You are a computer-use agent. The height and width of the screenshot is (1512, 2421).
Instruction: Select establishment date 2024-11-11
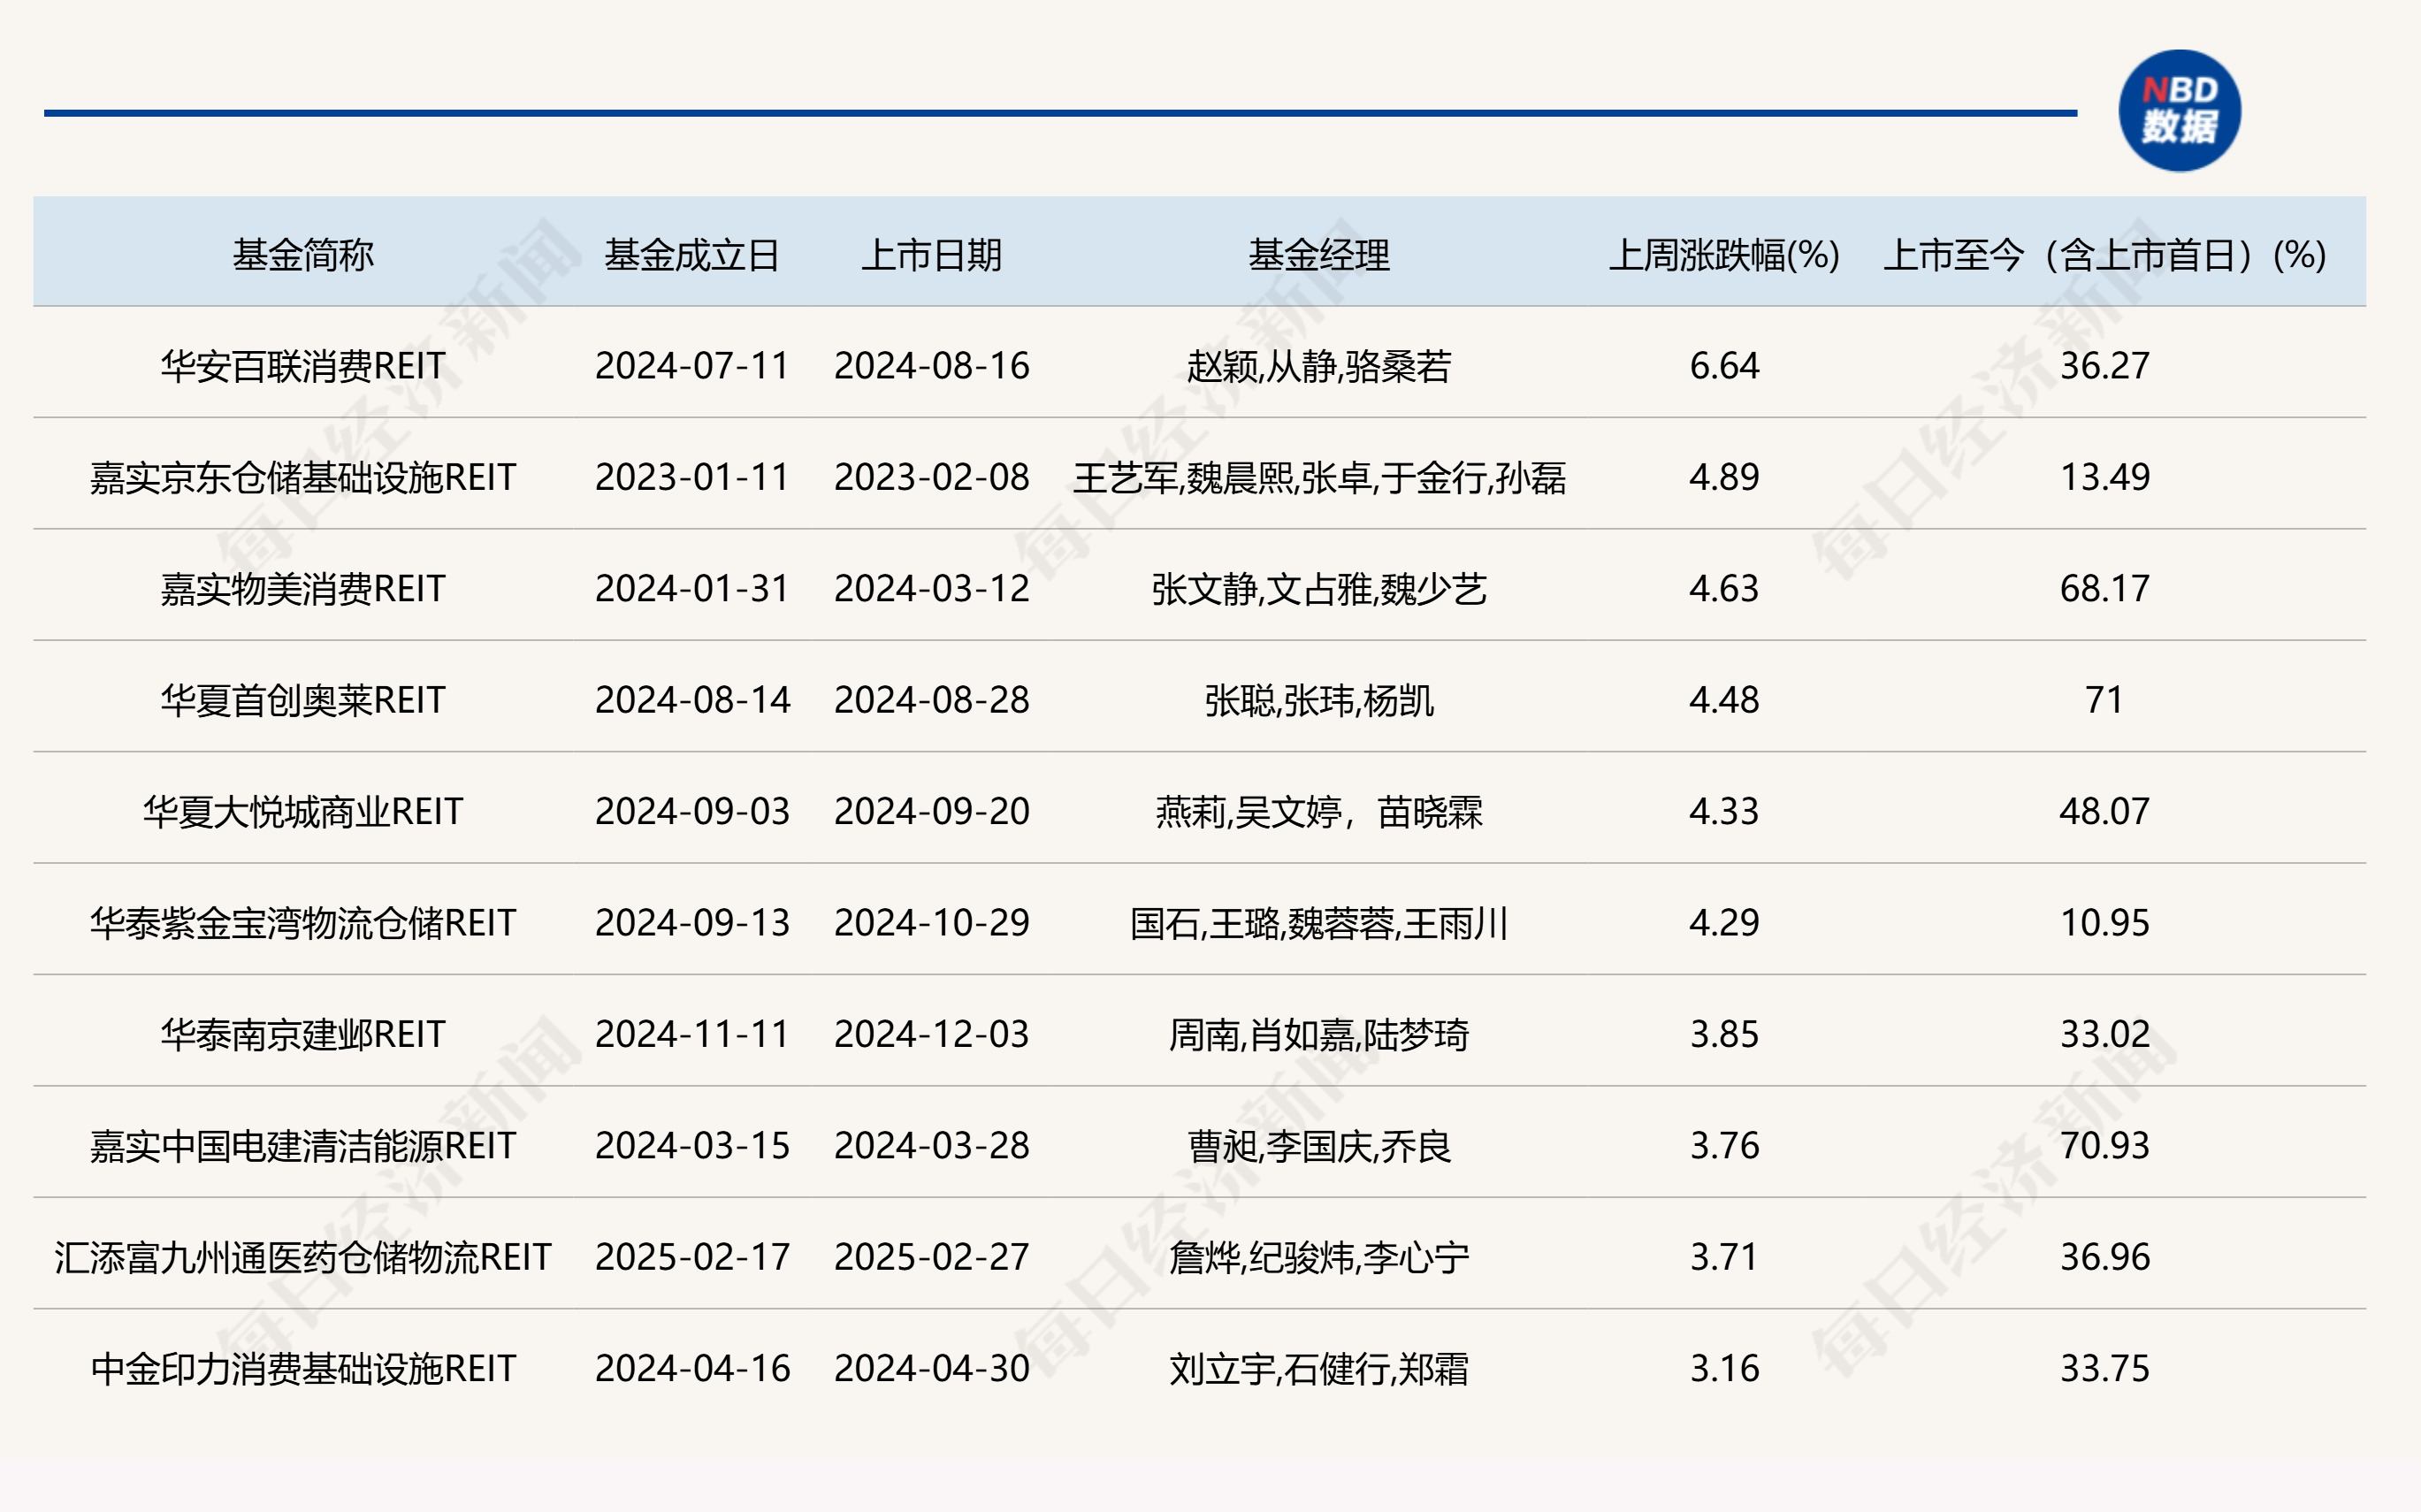point(692,1034)
